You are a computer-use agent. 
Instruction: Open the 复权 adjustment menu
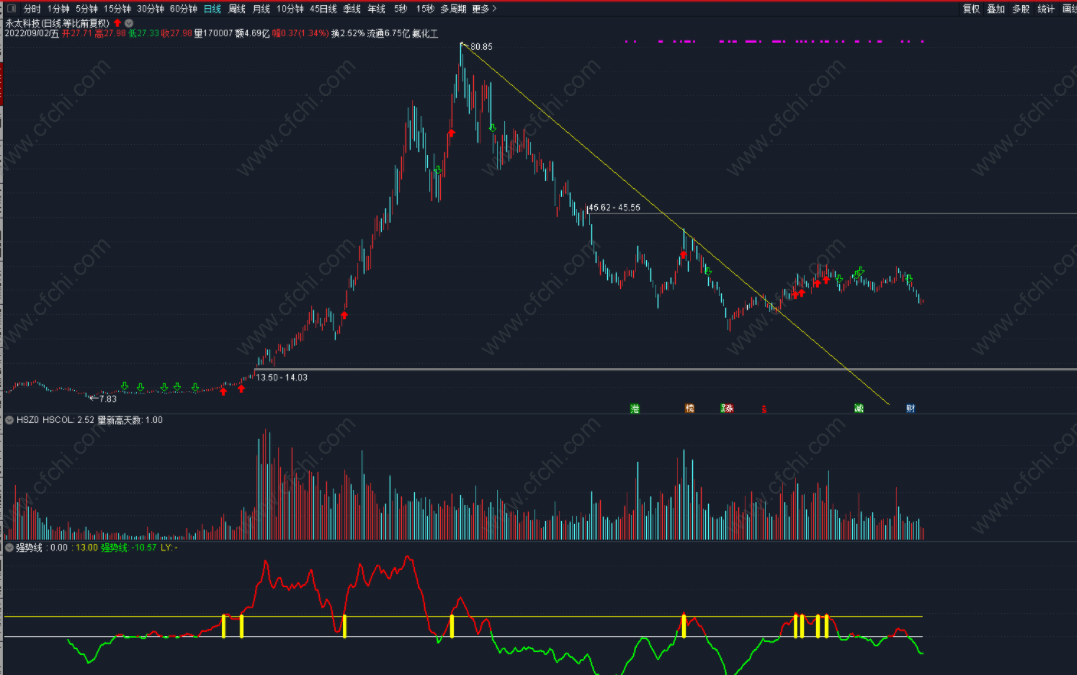[971, 9]
